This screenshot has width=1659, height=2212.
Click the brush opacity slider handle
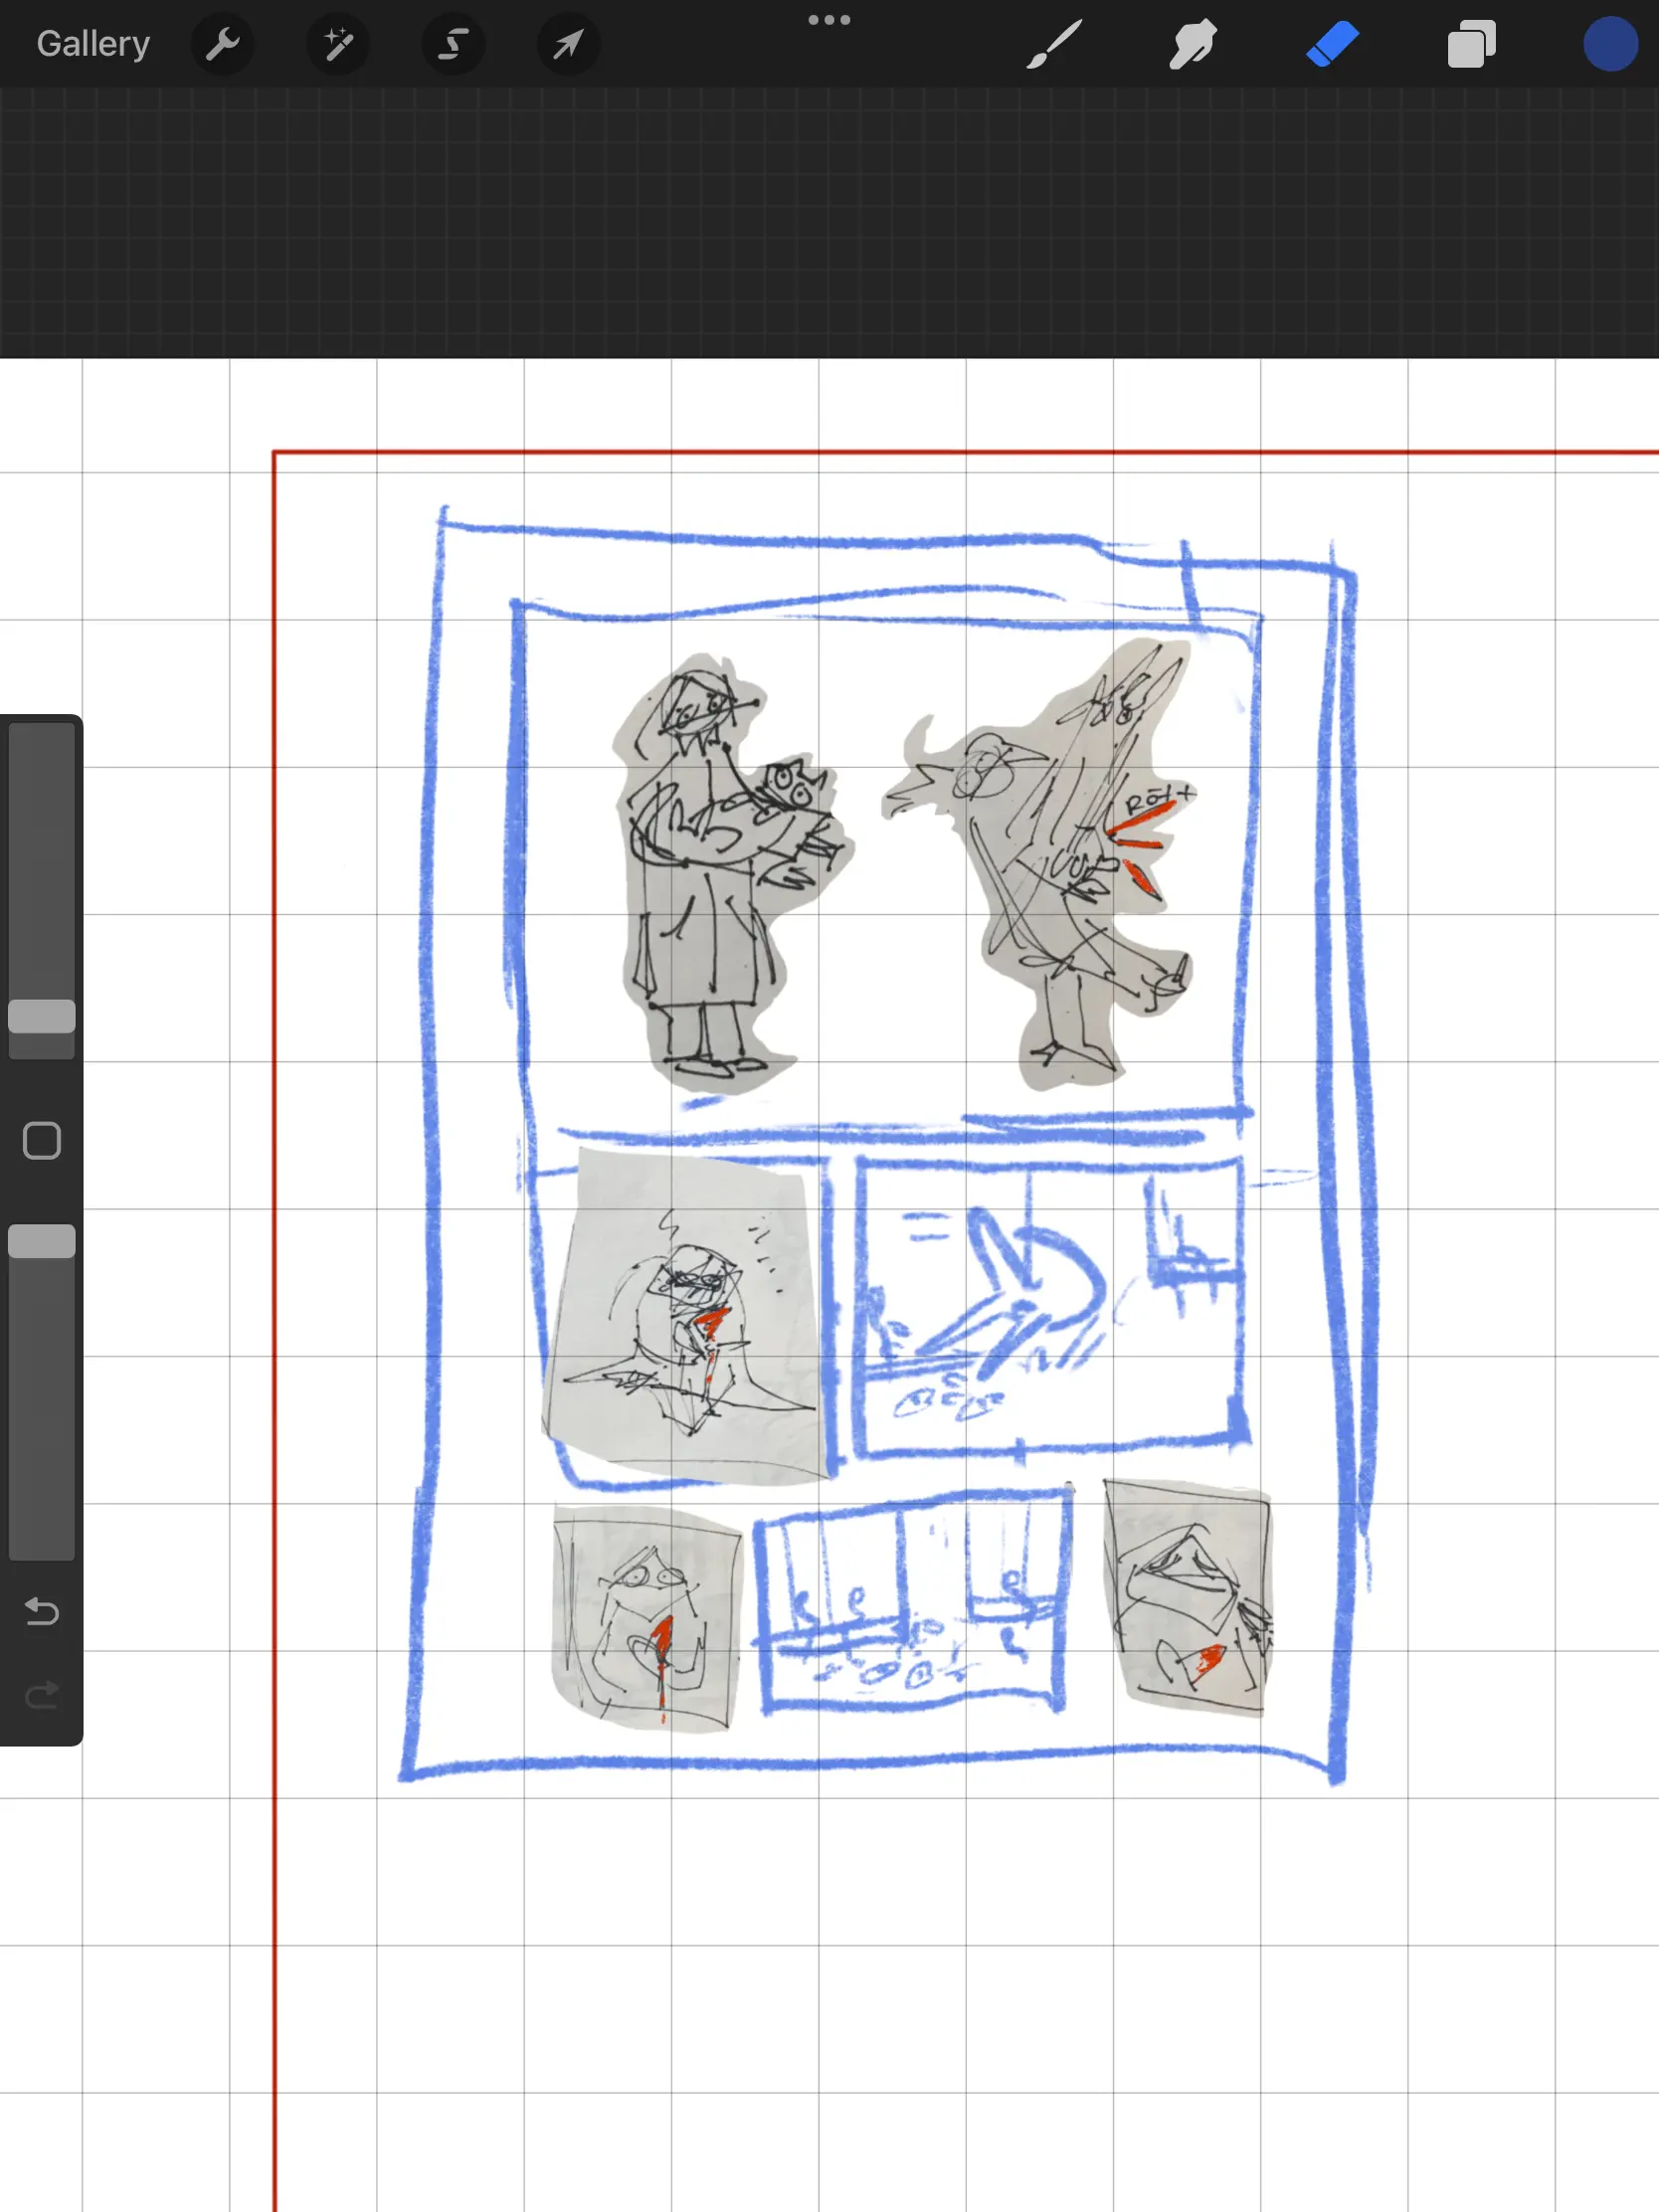tap(41, 1241)
